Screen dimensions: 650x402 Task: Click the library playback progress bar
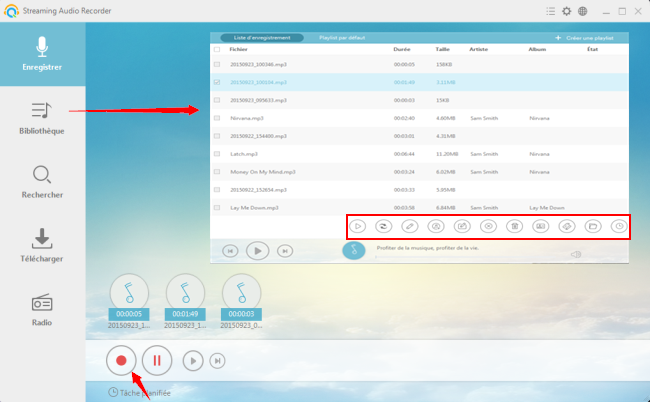(471, 257)
